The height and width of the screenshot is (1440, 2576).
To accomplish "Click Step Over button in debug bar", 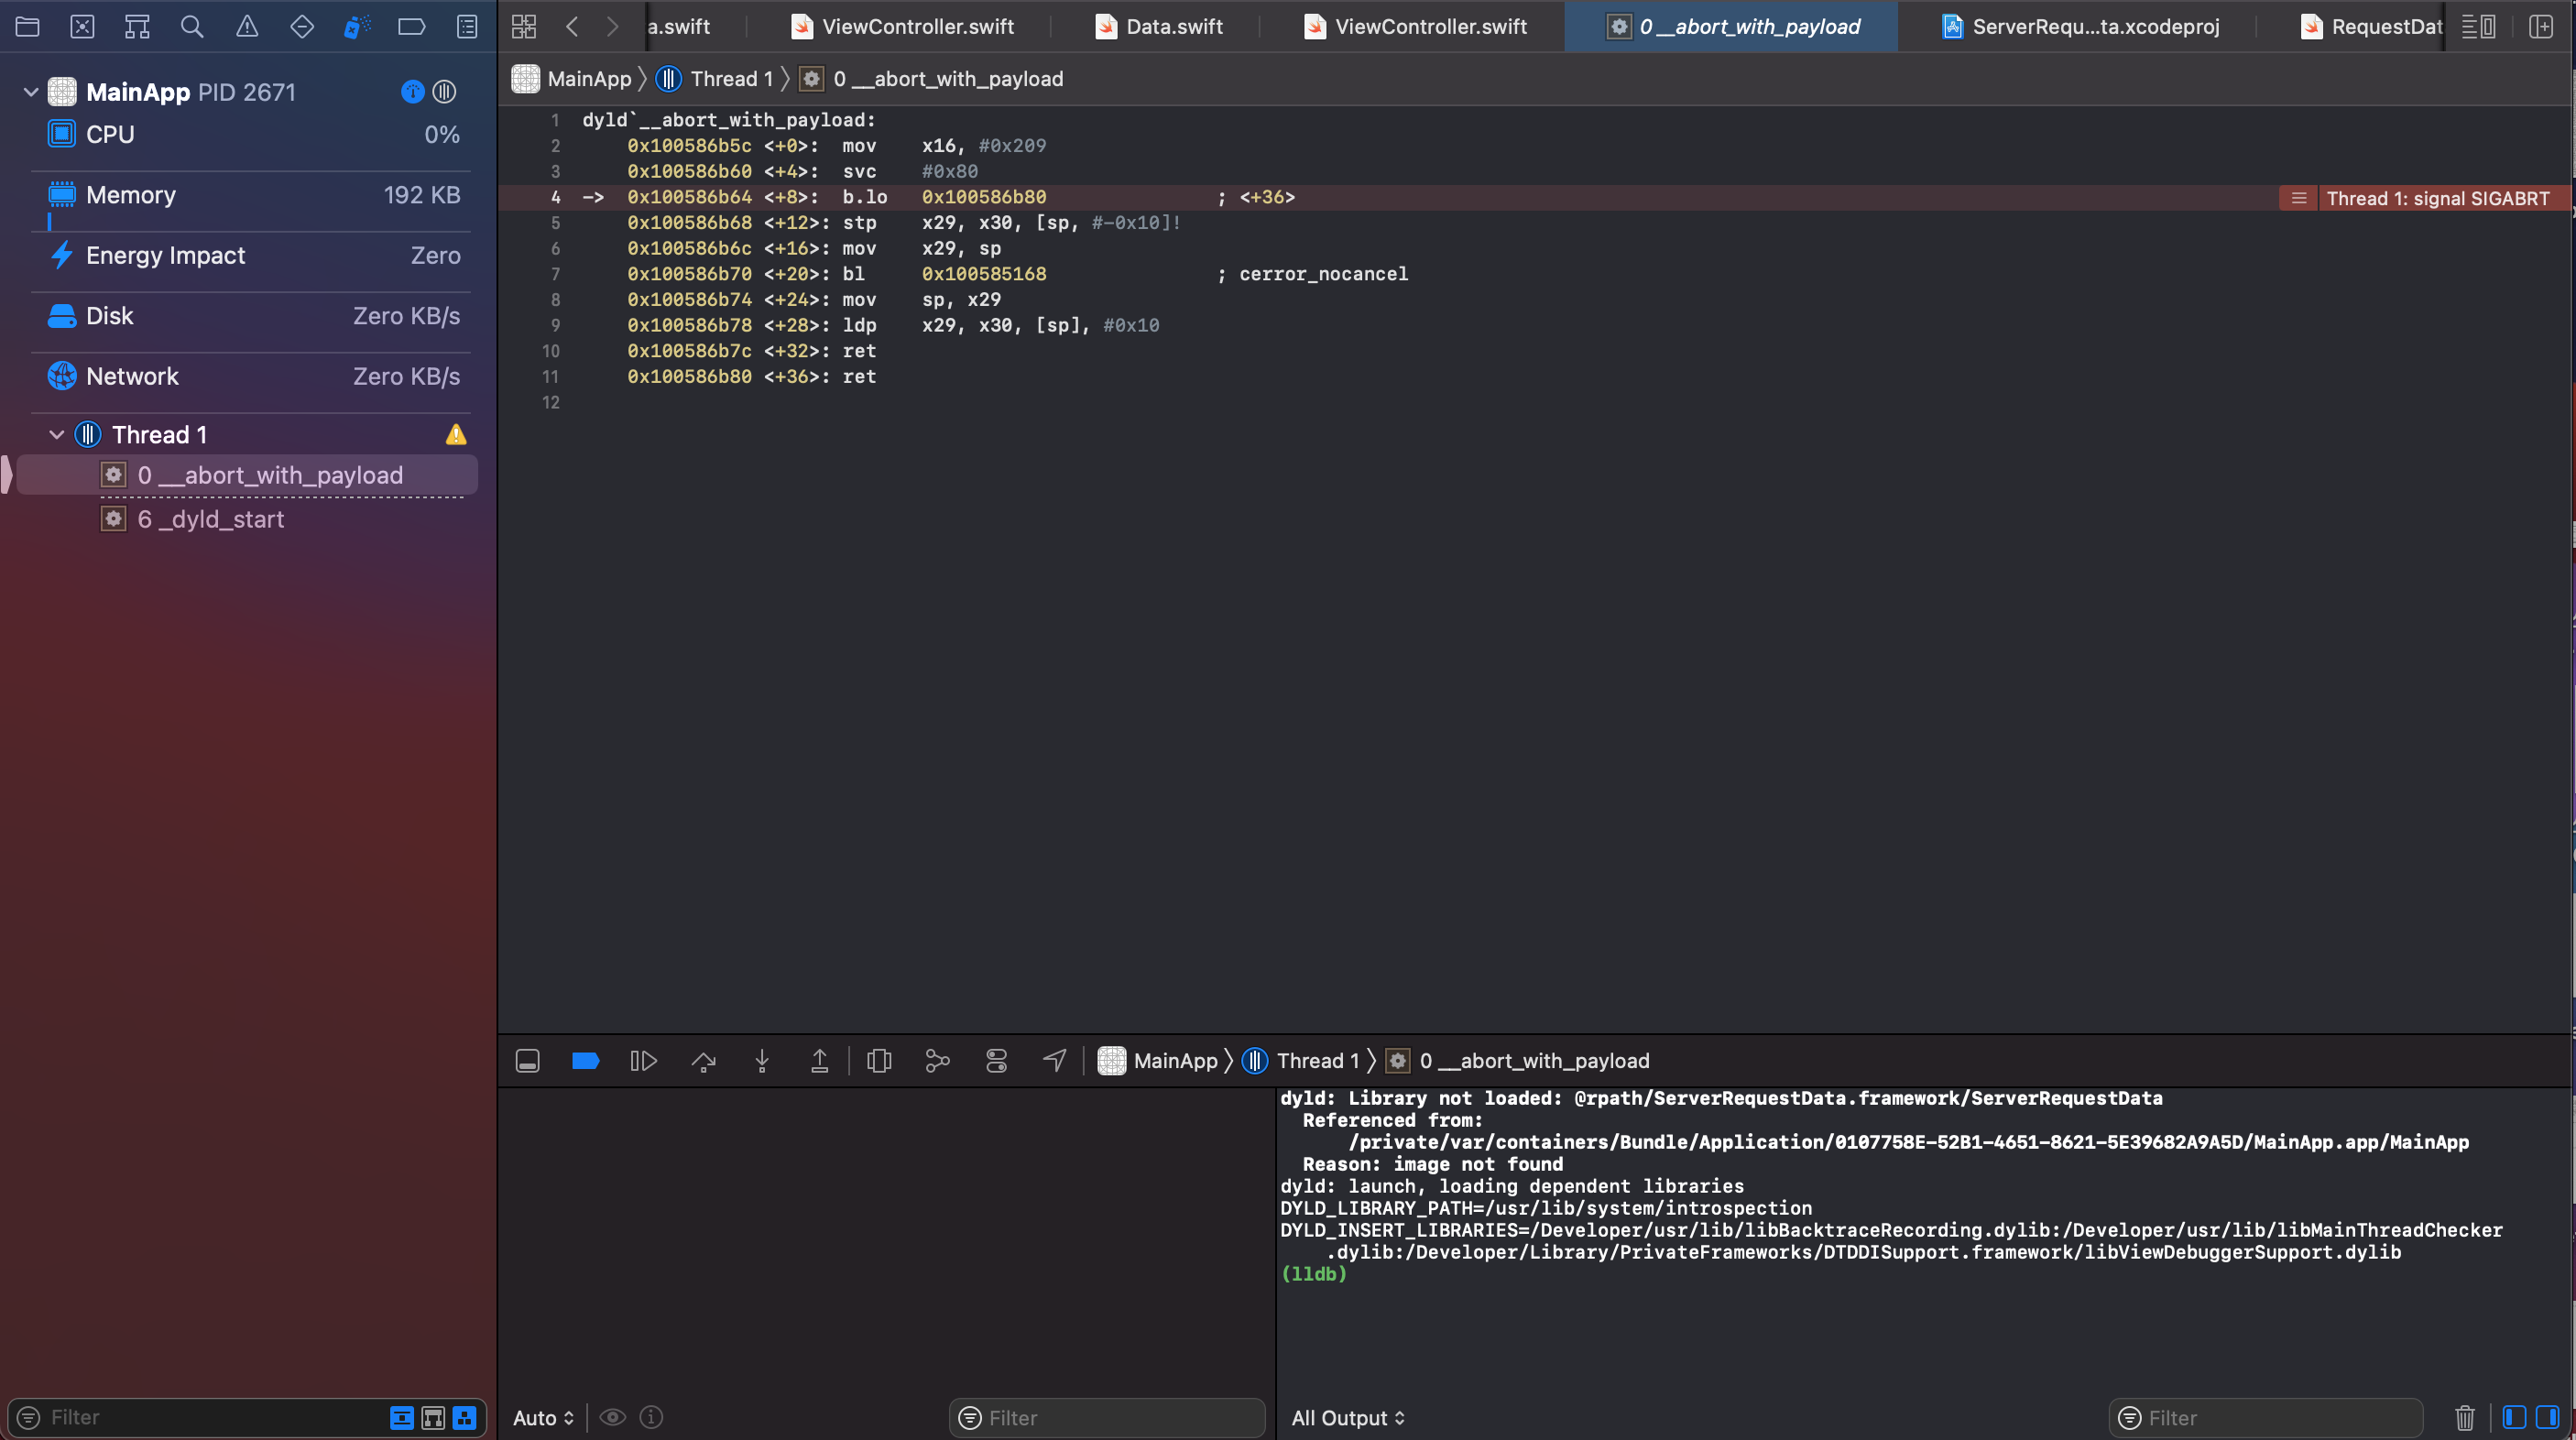I will point(703,1061).
